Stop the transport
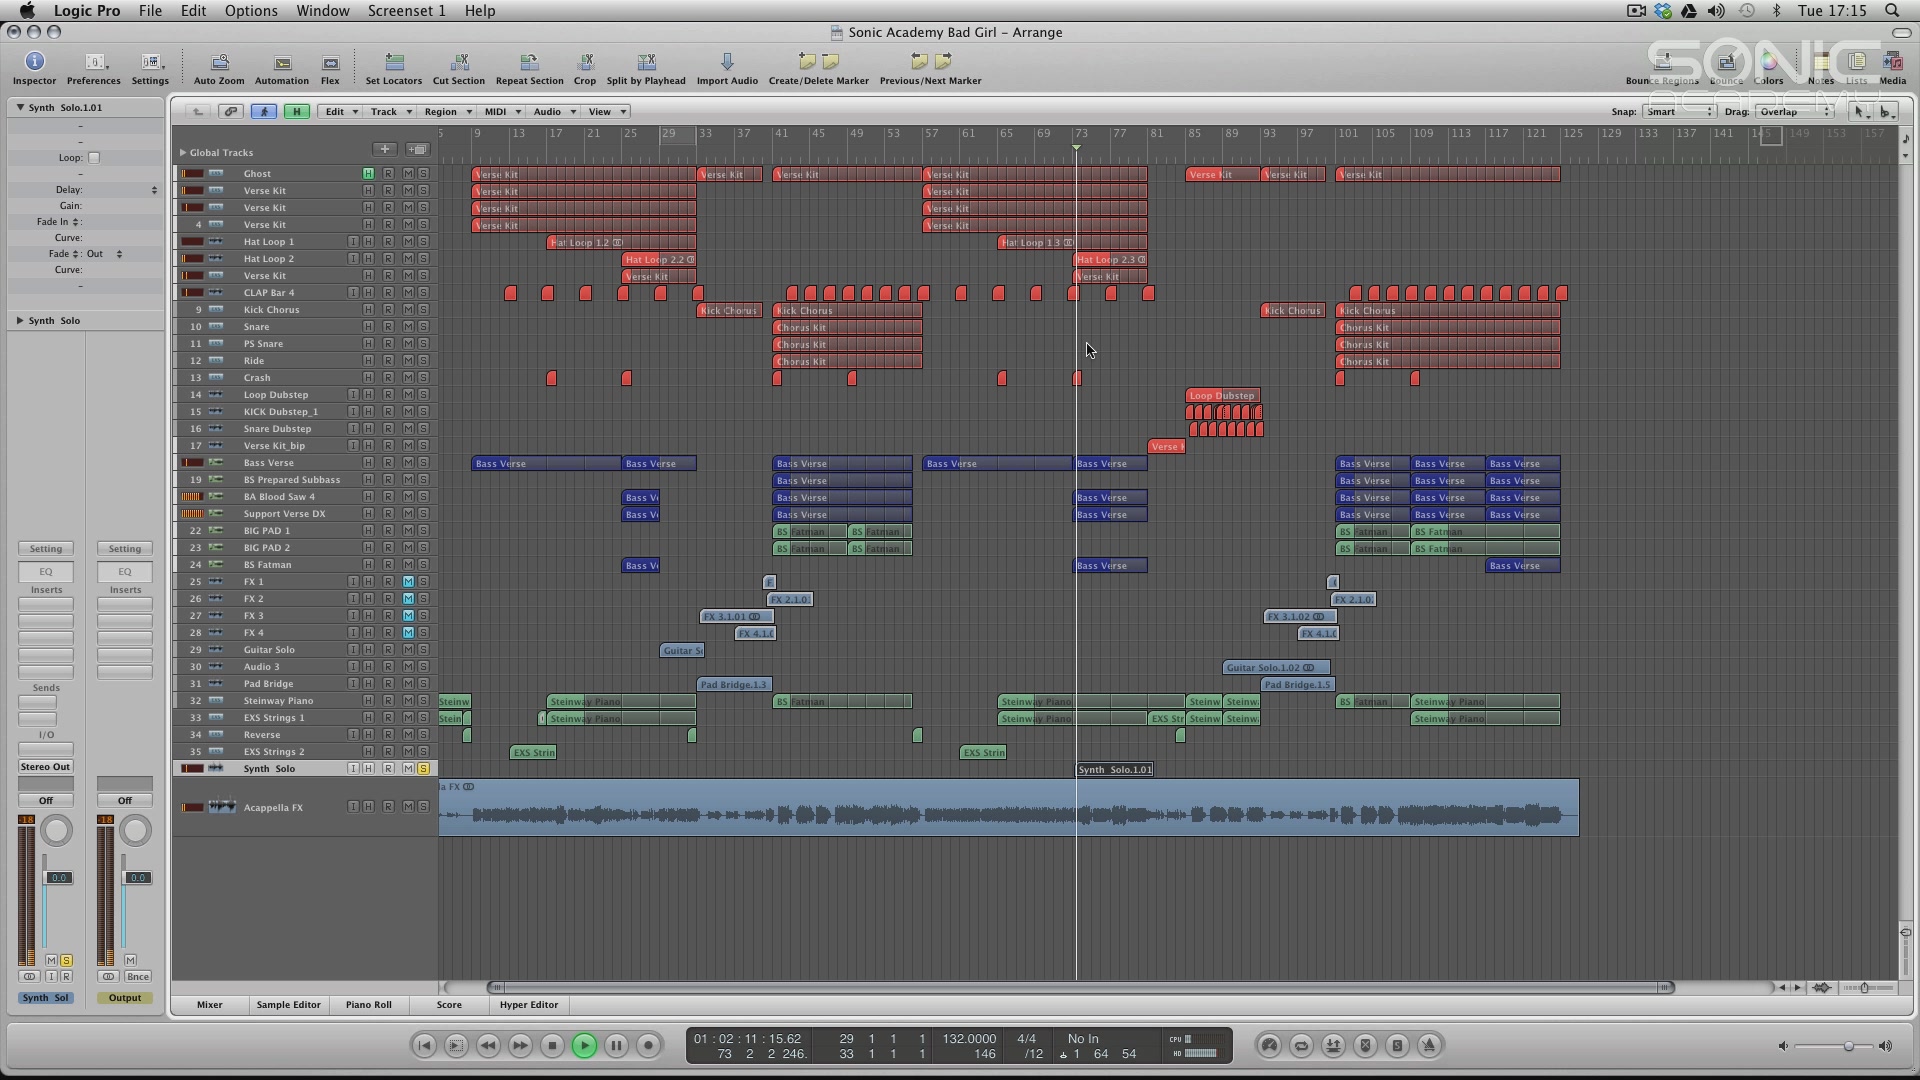 click(552, 1046)
